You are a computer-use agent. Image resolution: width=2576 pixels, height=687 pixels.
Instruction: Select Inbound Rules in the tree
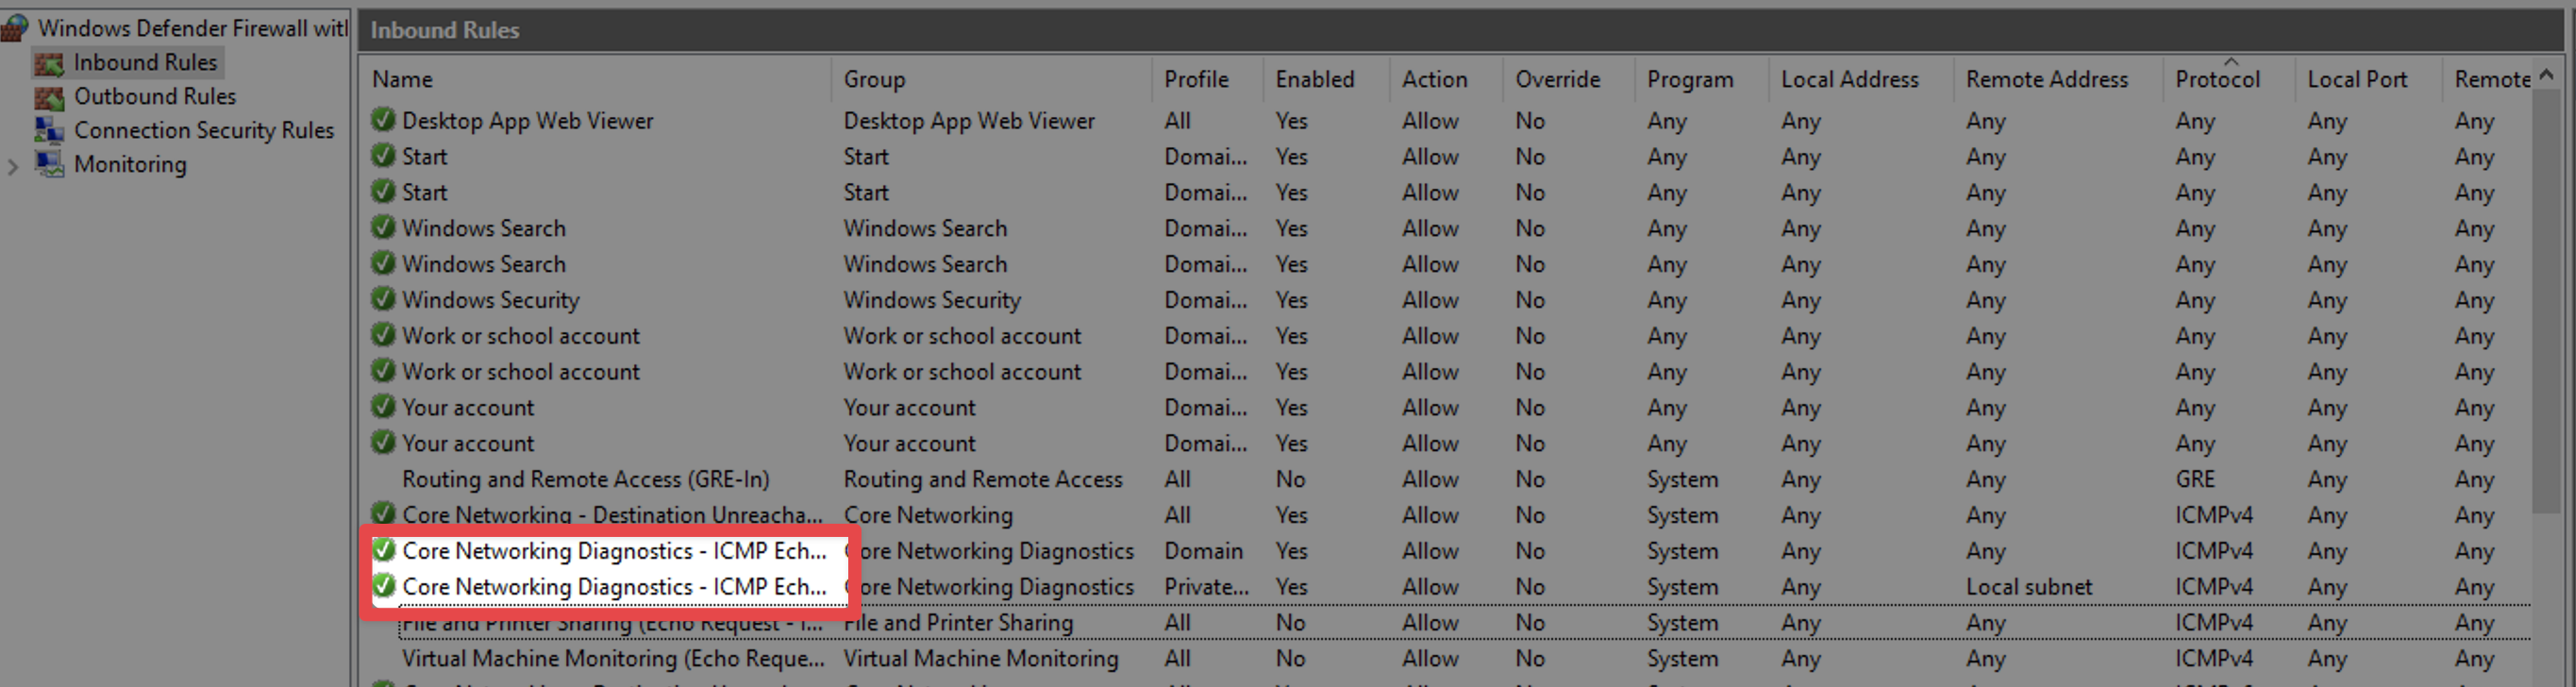[145, 62]
